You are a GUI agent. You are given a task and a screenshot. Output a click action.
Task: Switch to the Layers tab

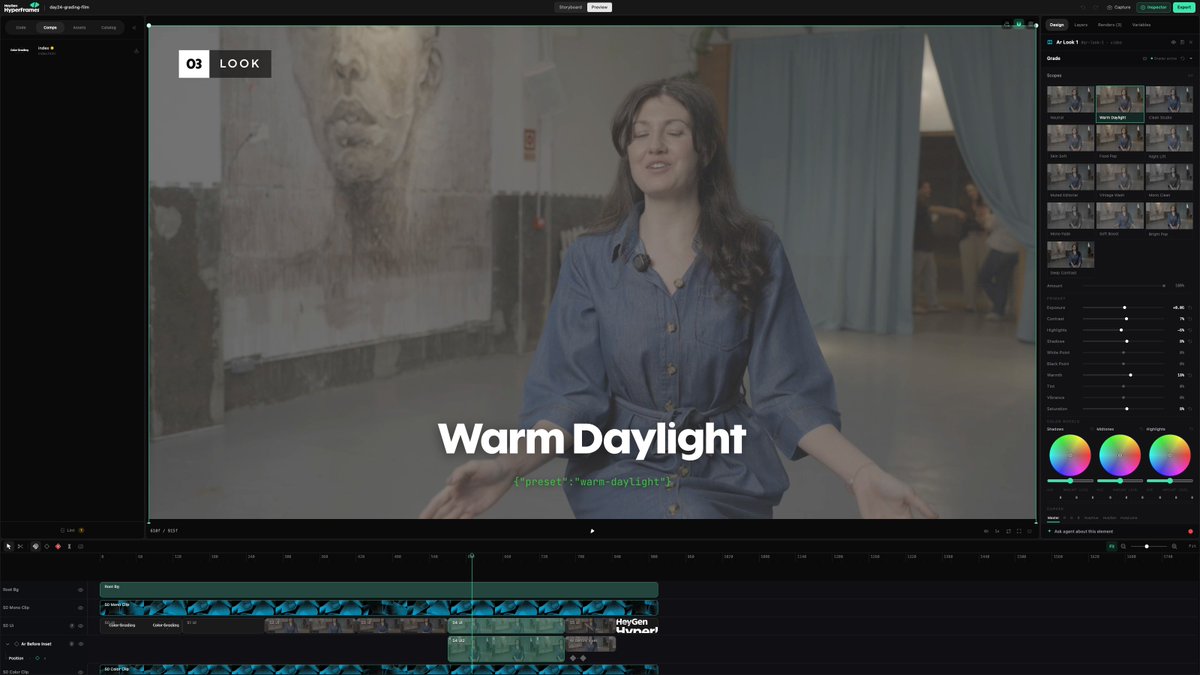pyautogui.click(x=1081, y=24)
